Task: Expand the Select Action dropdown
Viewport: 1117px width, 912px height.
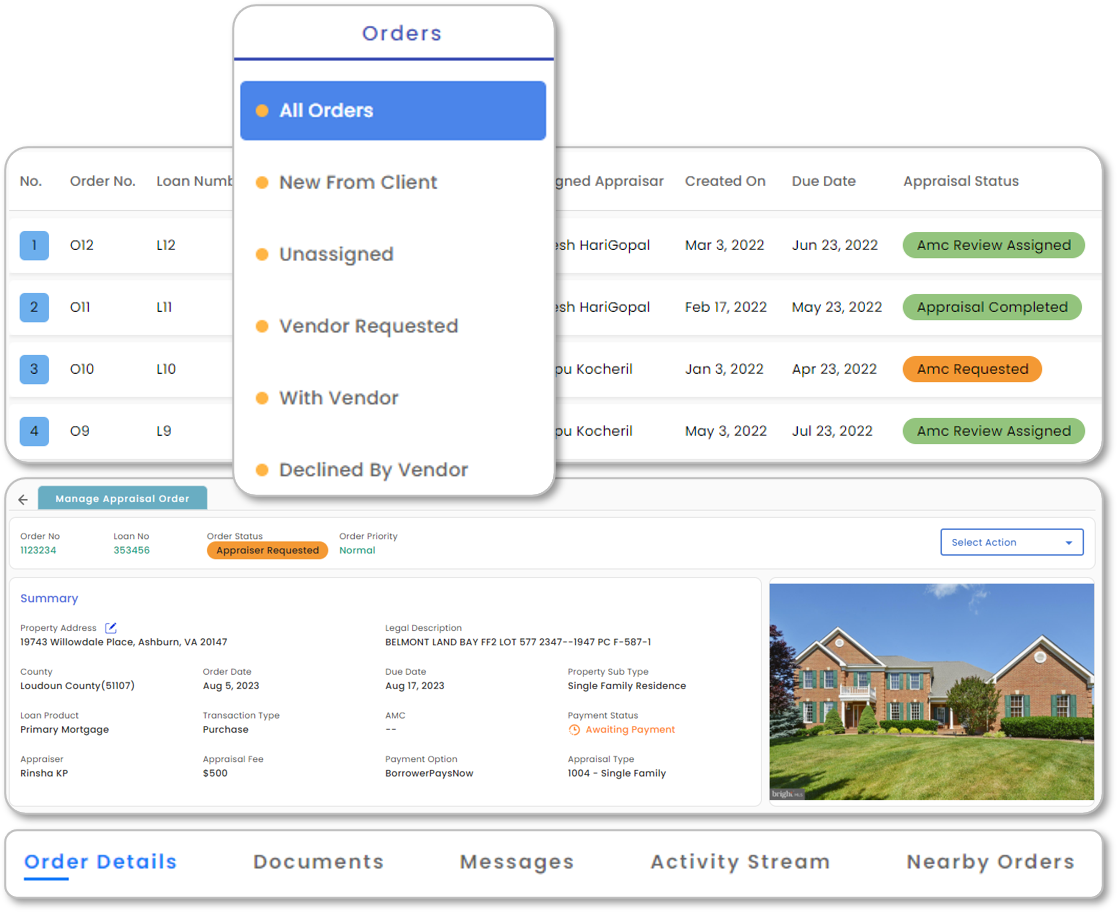Action: tap(1011, 541)
